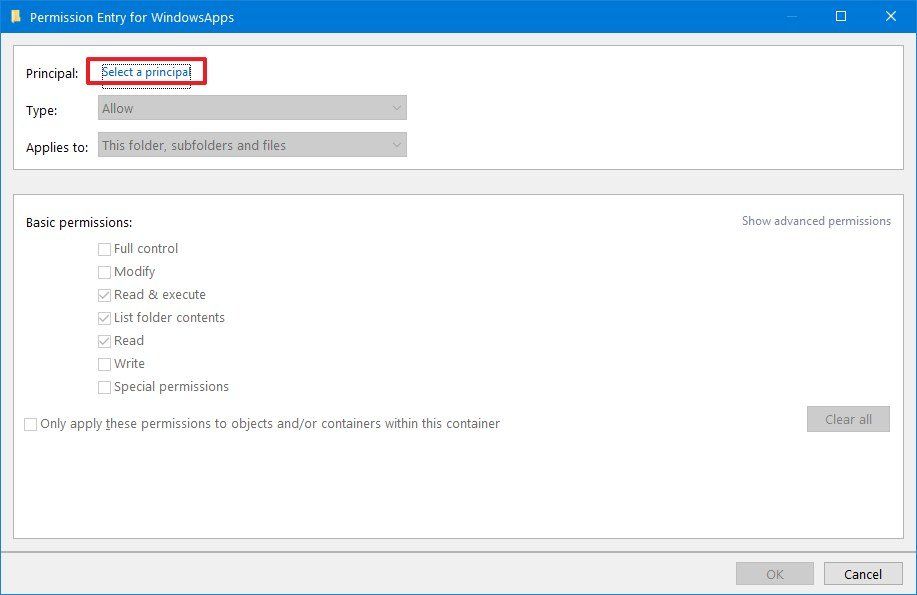The image size is (917, 595).
Task: Click the Permission Entry title bar icon
Action: tap(14, 16)
